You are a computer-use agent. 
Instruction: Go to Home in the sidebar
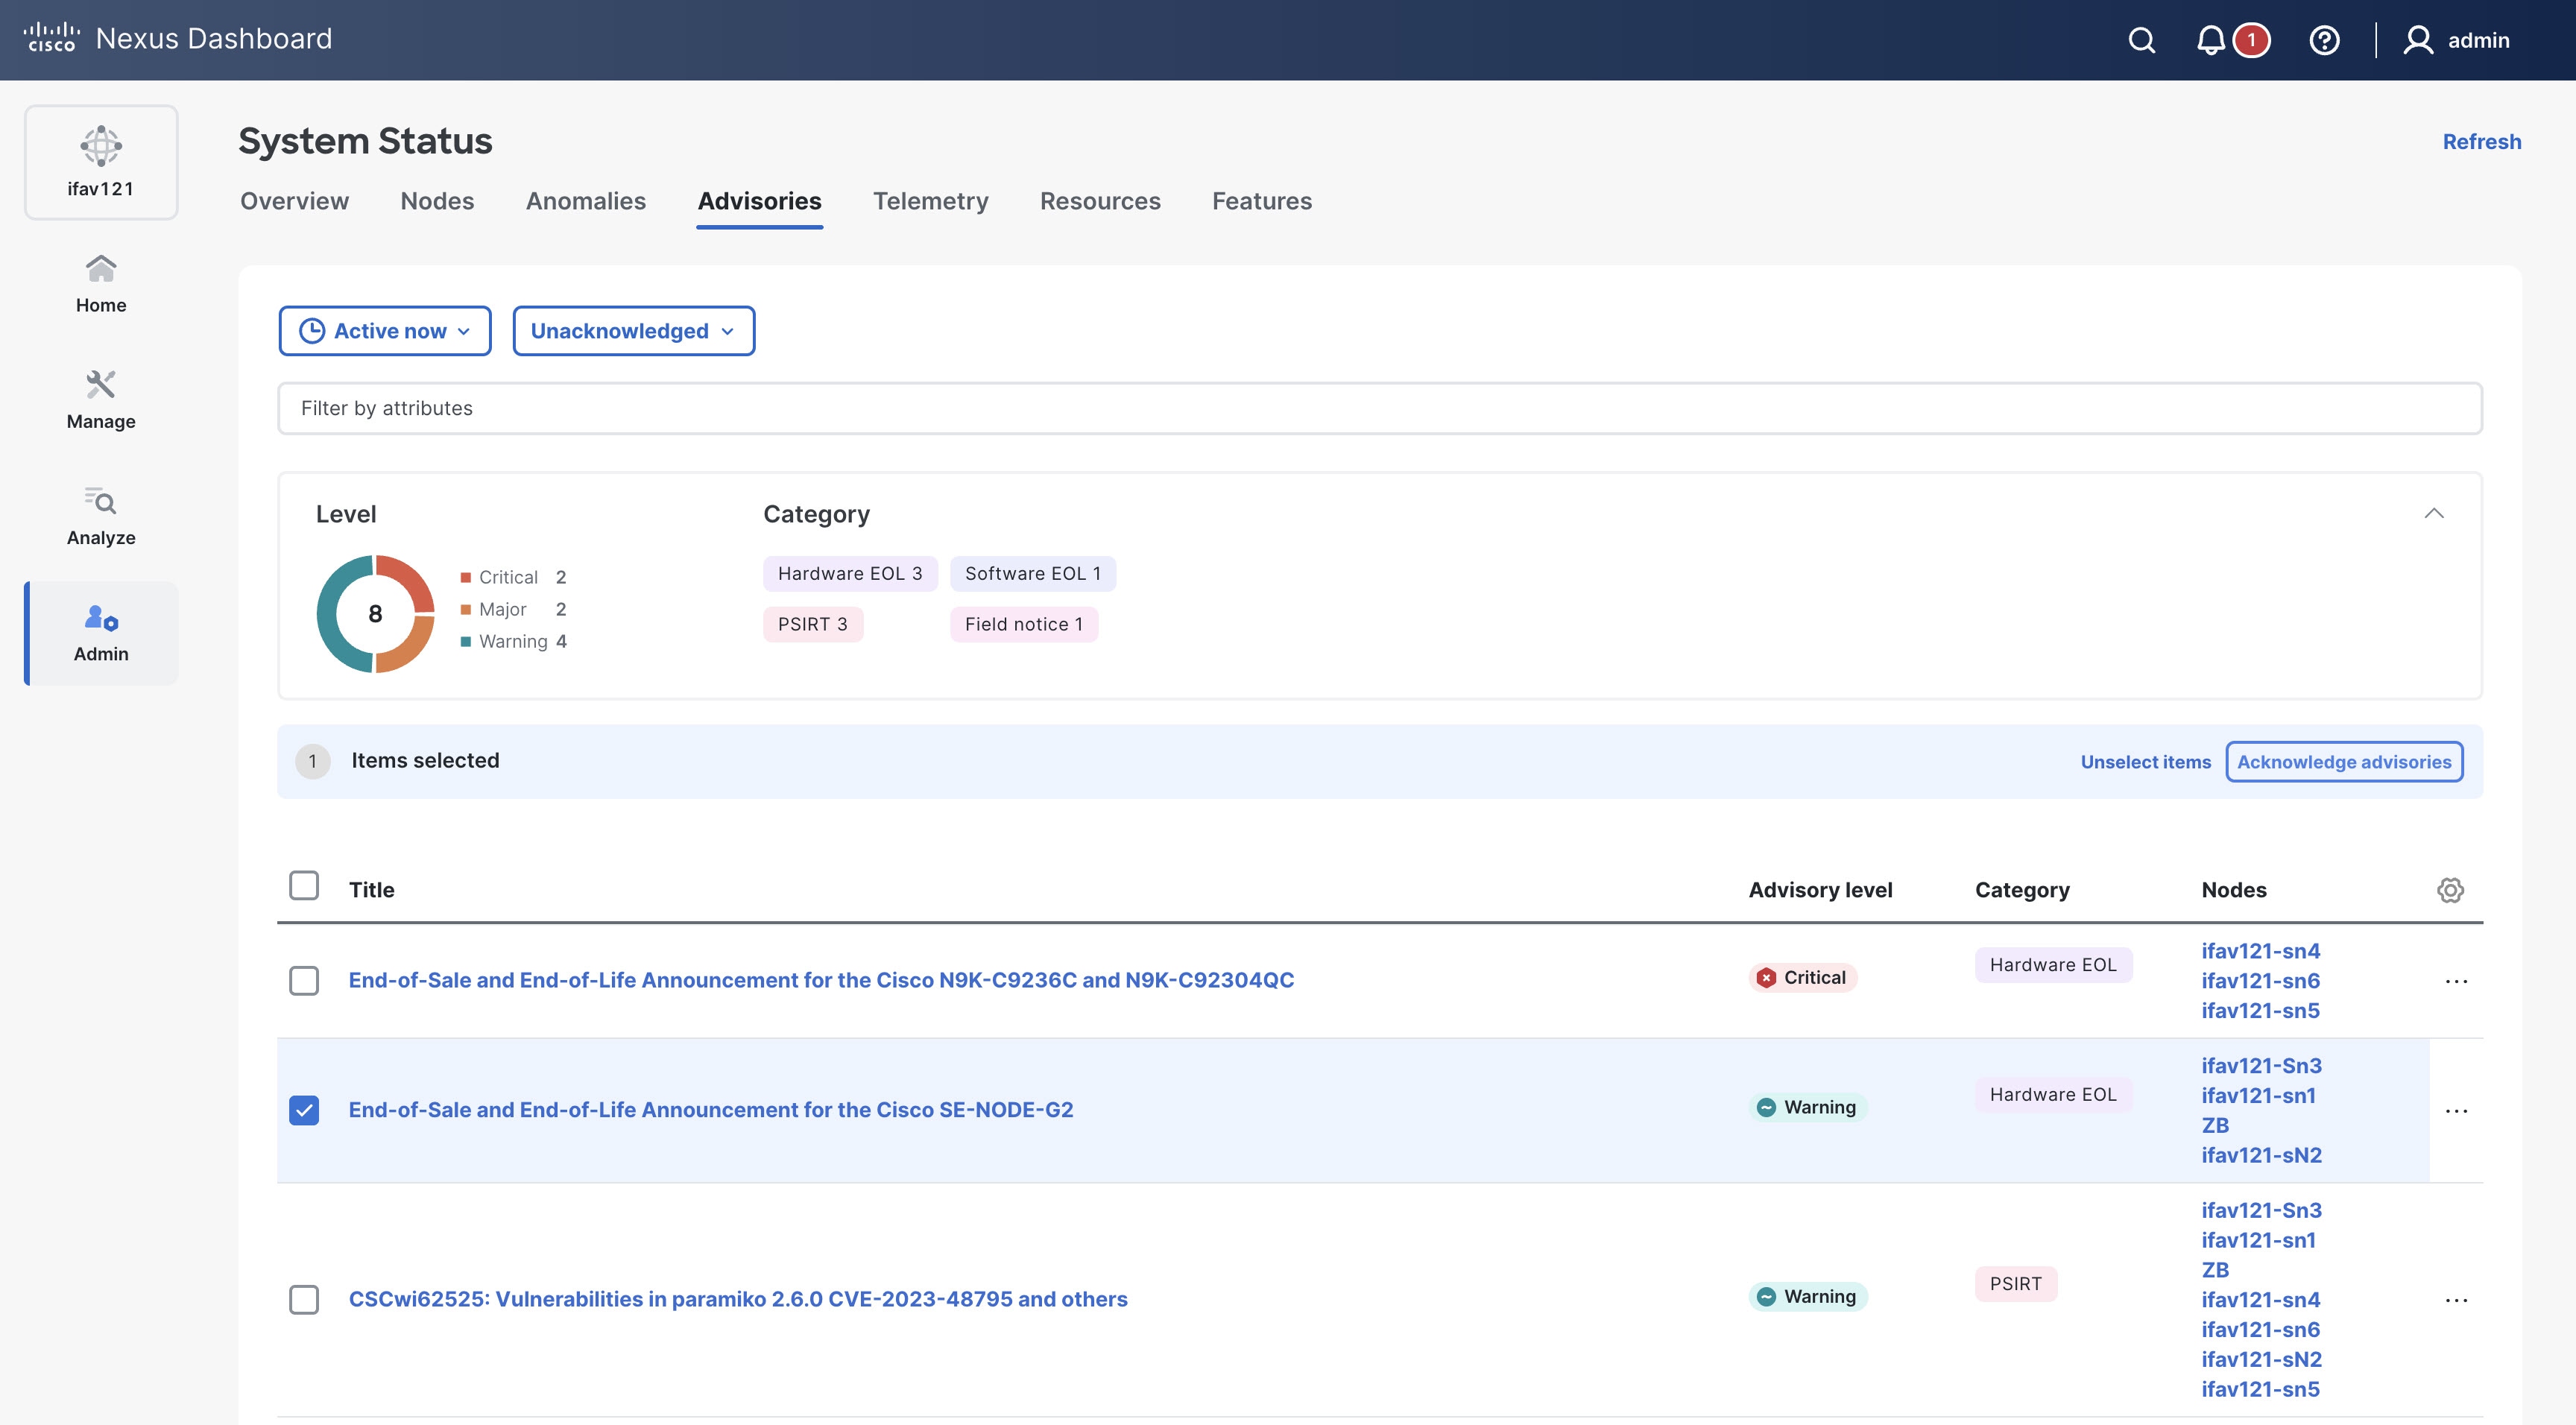pyautogui.click(x=101, y=283)
